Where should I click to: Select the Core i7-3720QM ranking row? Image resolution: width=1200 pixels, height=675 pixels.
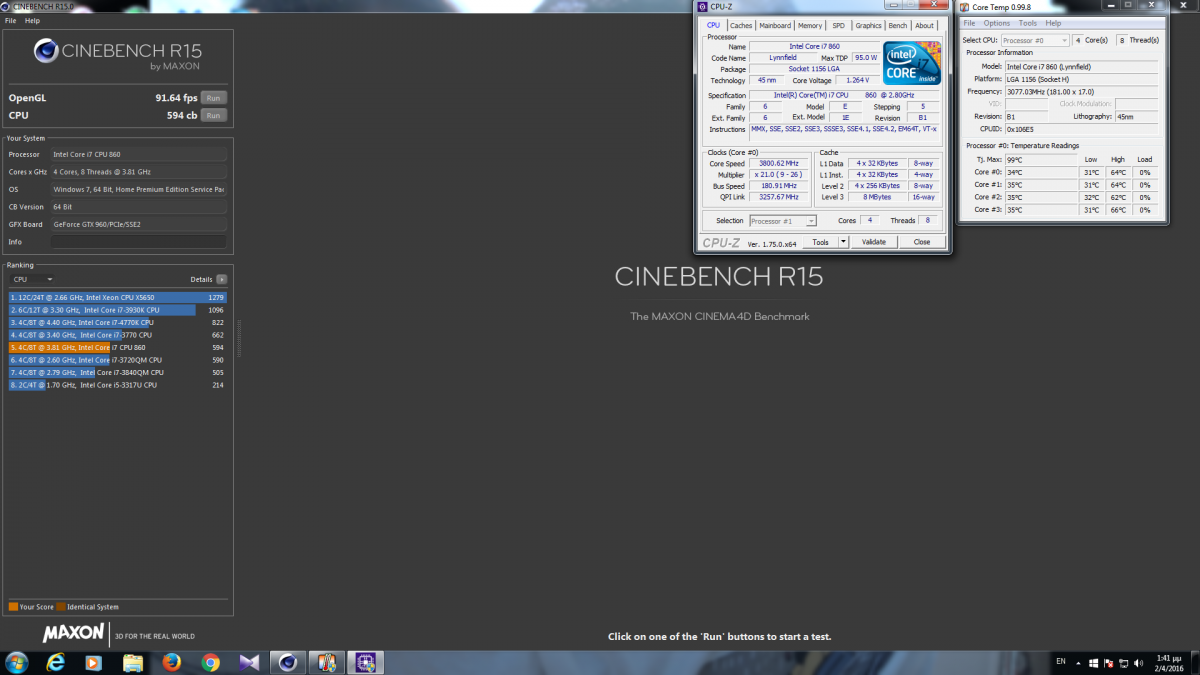118,360
